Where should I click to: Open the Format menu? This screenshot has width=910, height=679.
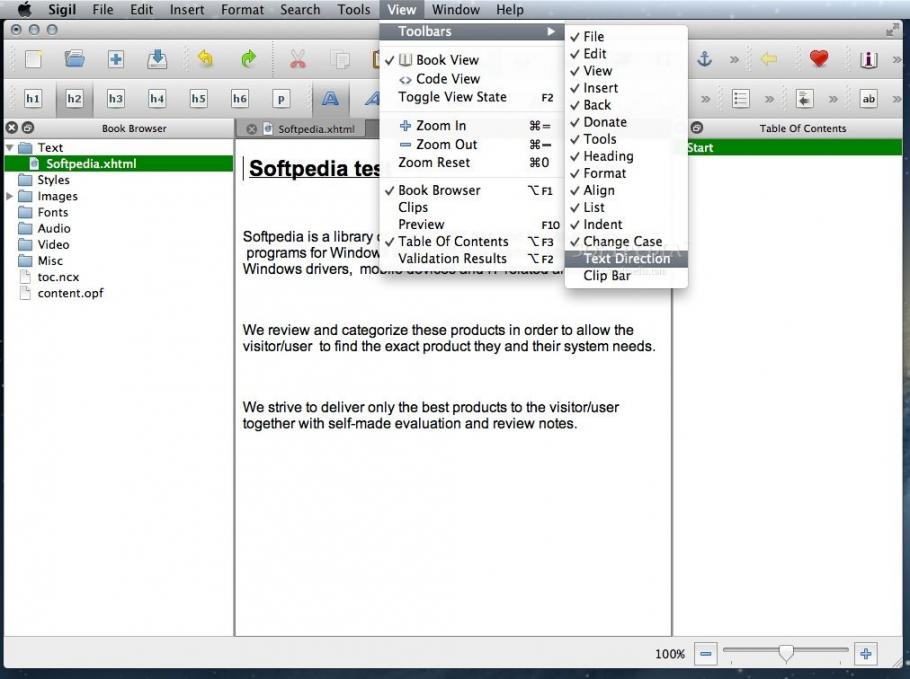(x=242, y=10)
